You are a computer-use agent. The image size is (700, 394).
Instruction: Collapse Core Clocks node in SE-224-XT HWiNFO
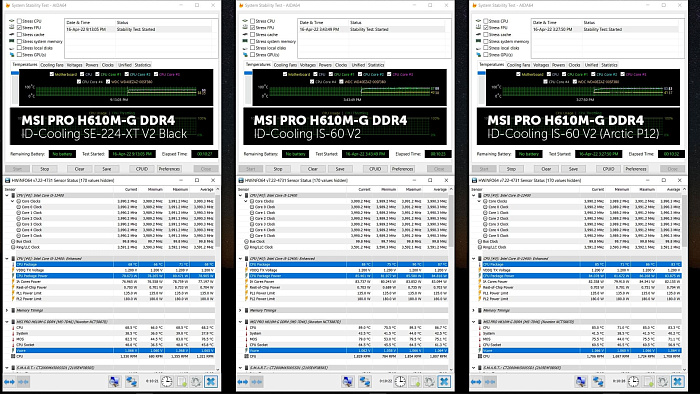click(x=12, y=201)
